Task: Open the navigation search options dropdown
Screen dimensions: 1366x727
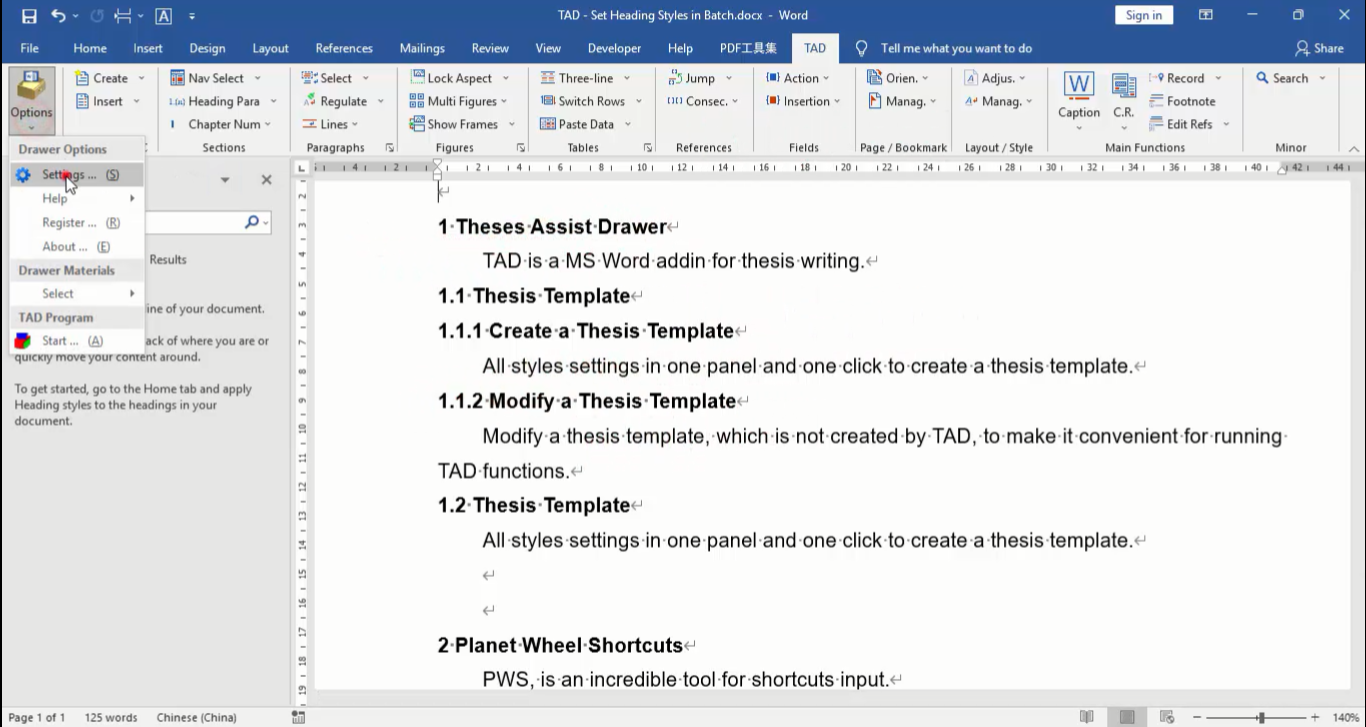Action: [266, 223]
